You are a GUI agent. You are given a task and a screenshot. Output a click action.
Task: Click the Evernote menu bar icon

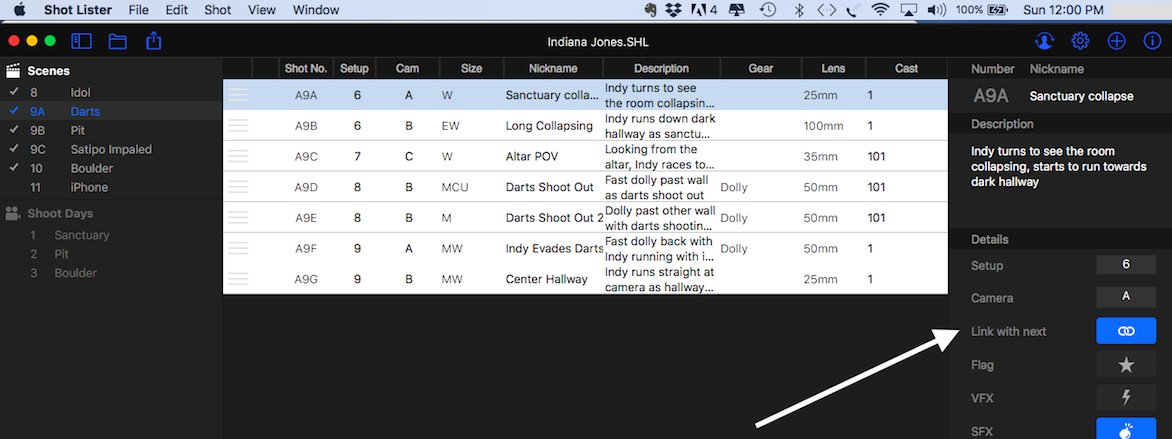click(651, 10)
